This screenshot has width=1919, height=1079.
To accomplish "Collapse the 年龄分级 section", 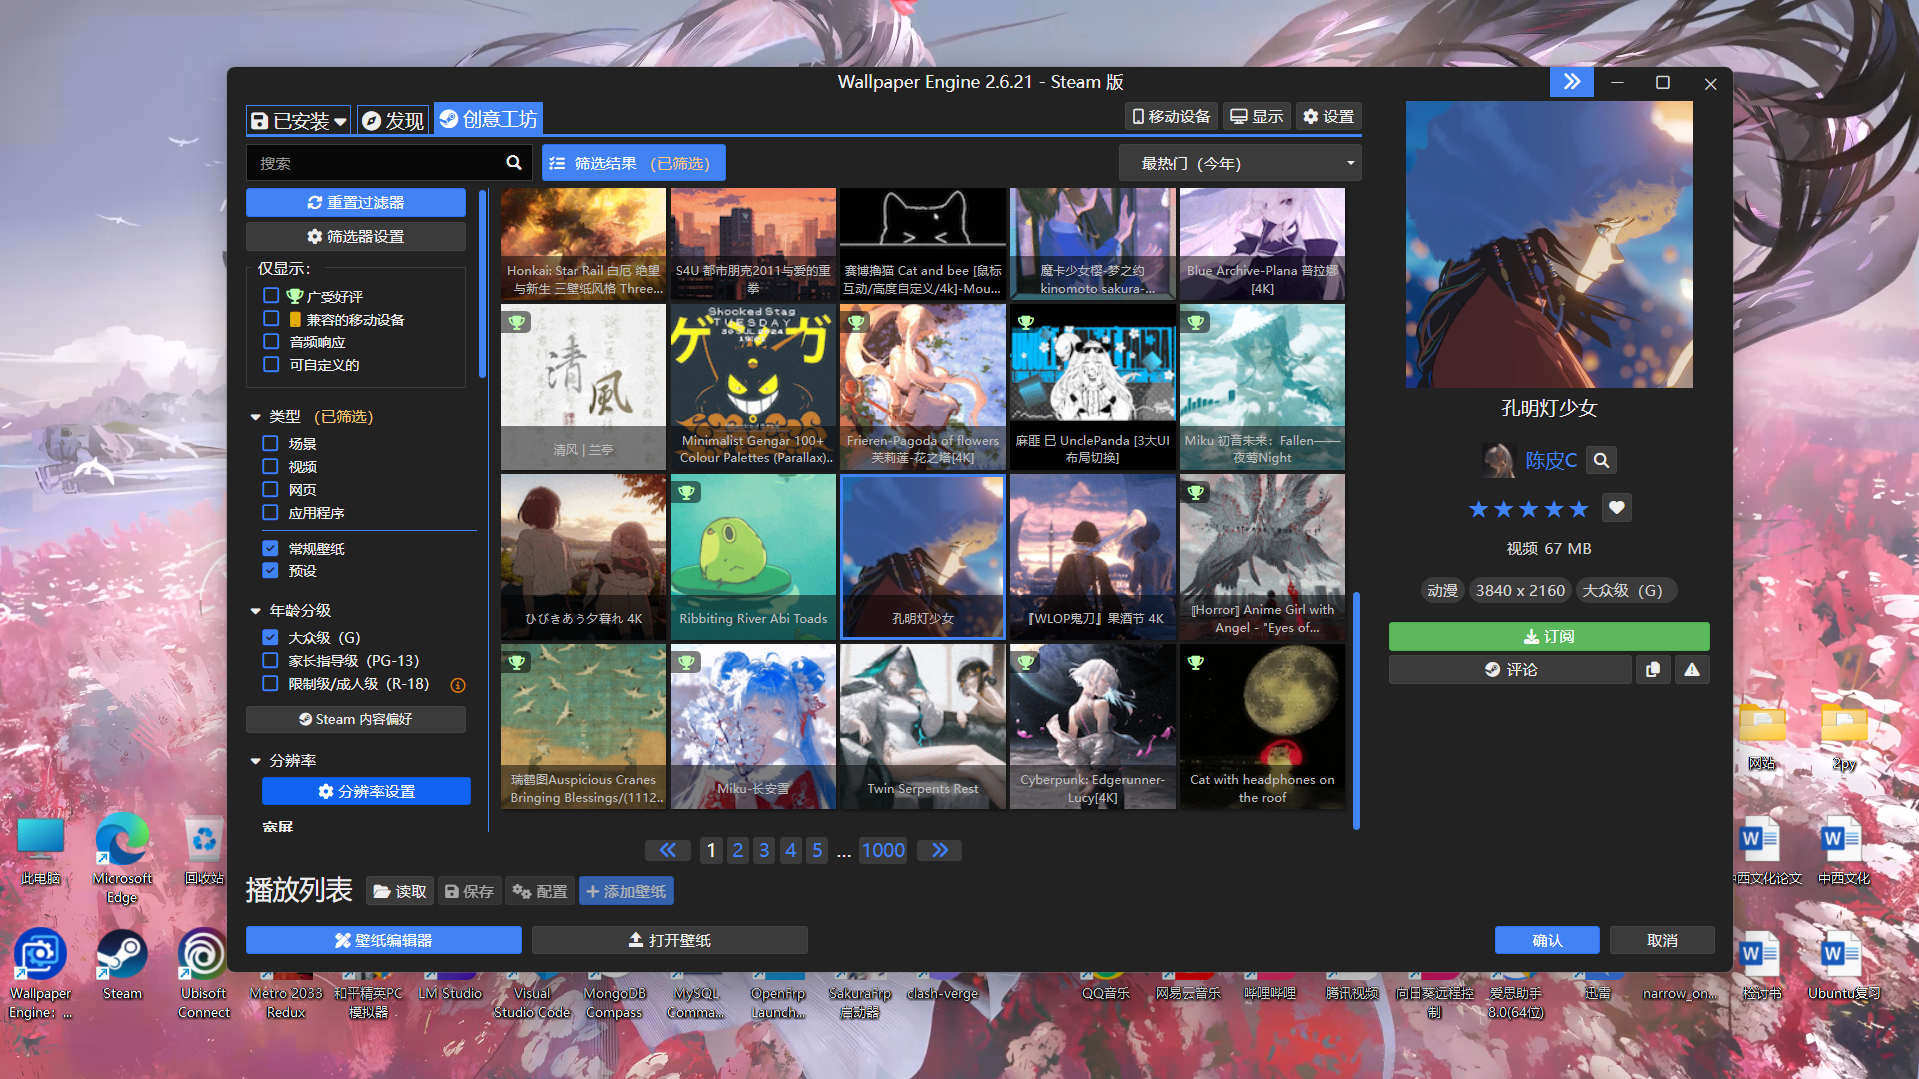I will (x=256, y=610).
